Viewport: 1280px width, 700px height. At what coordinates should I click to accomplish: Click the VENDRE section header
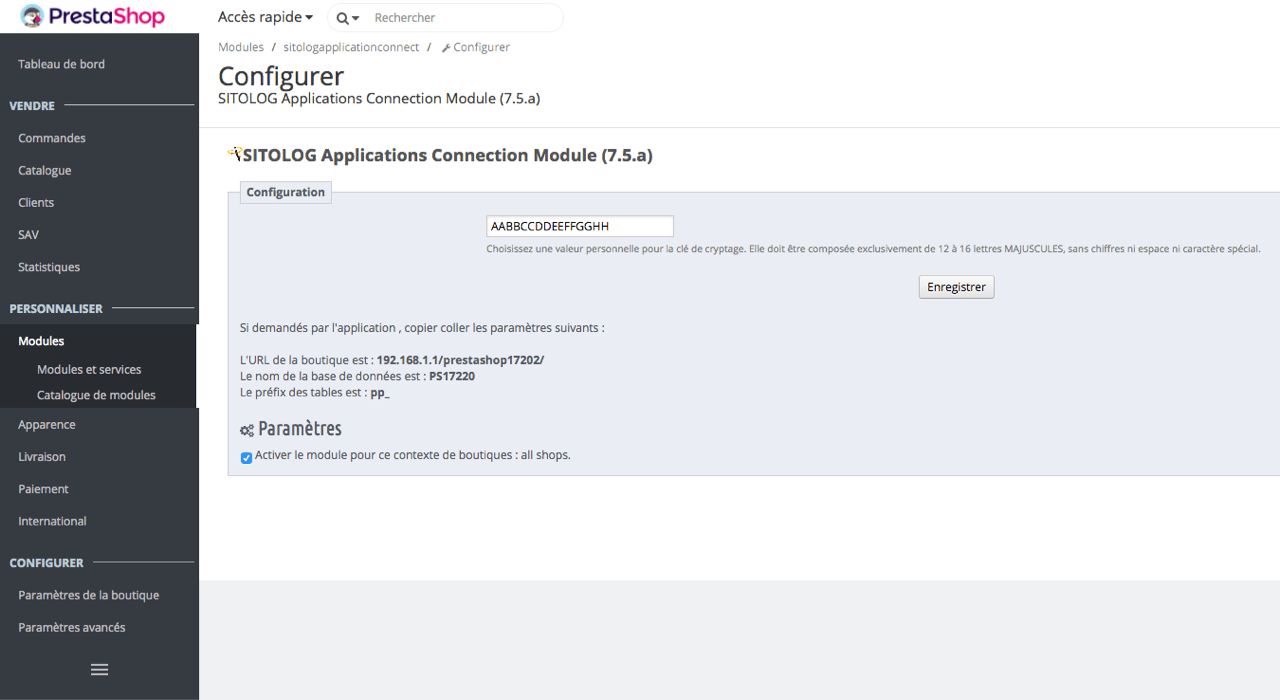pos(32,105)
